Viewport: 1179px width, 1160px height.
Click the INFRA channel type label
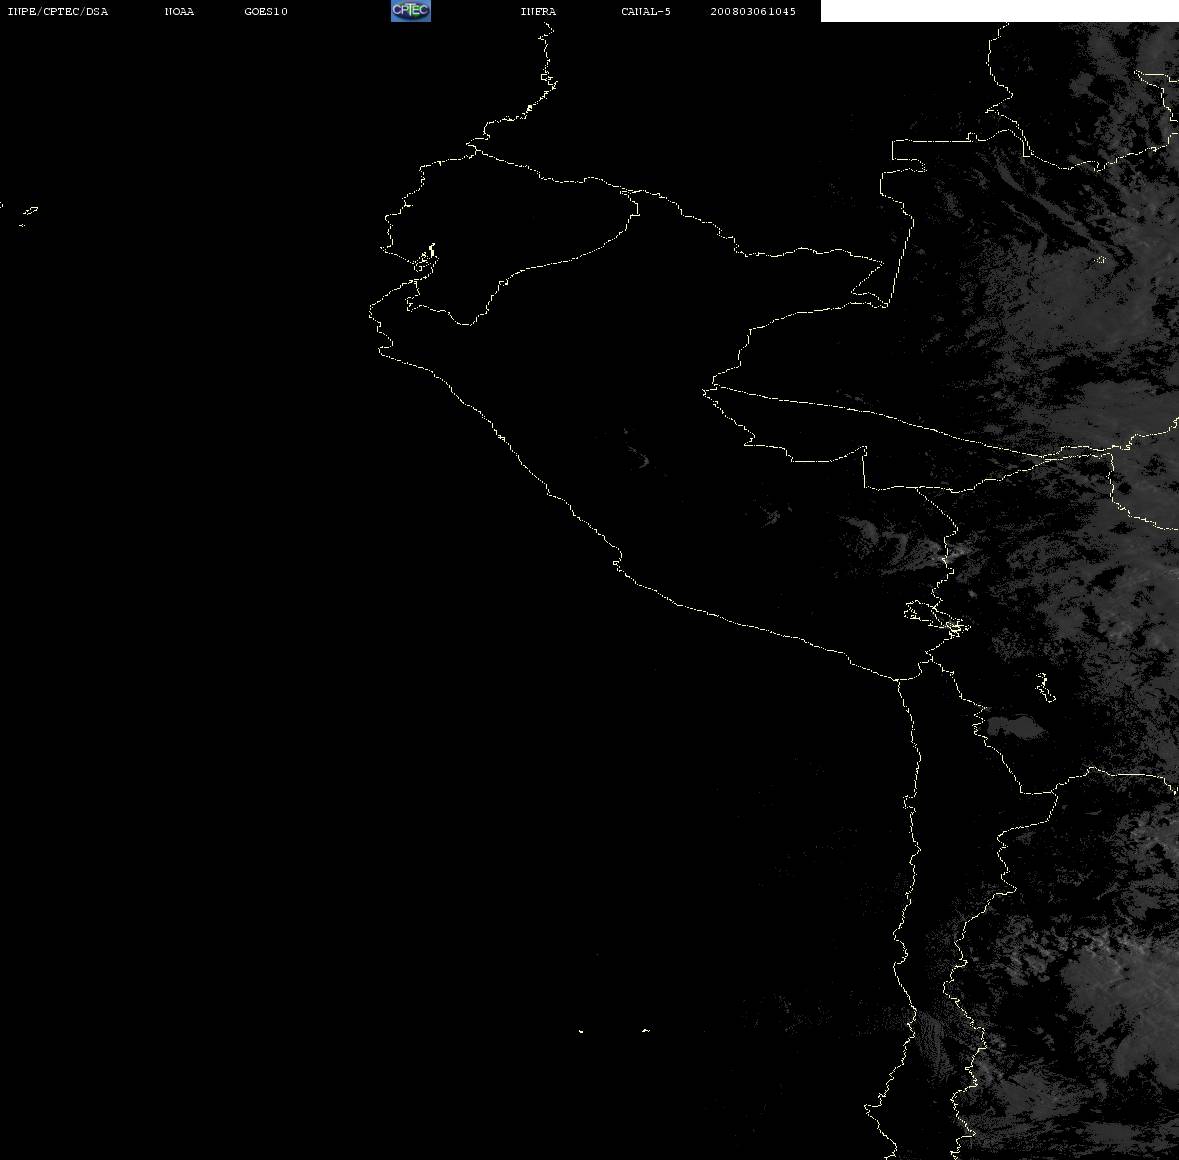(538, 11)
